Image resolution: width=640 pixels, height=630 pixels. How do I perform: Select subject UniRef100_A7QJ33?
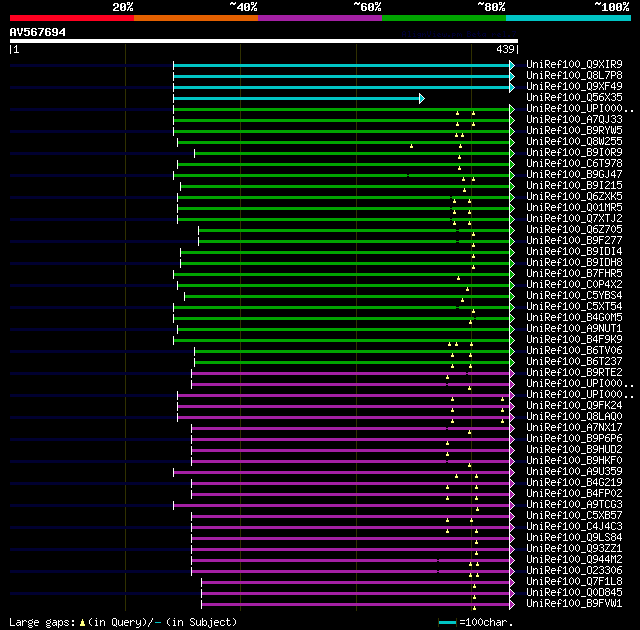click(x=574, y=119)
